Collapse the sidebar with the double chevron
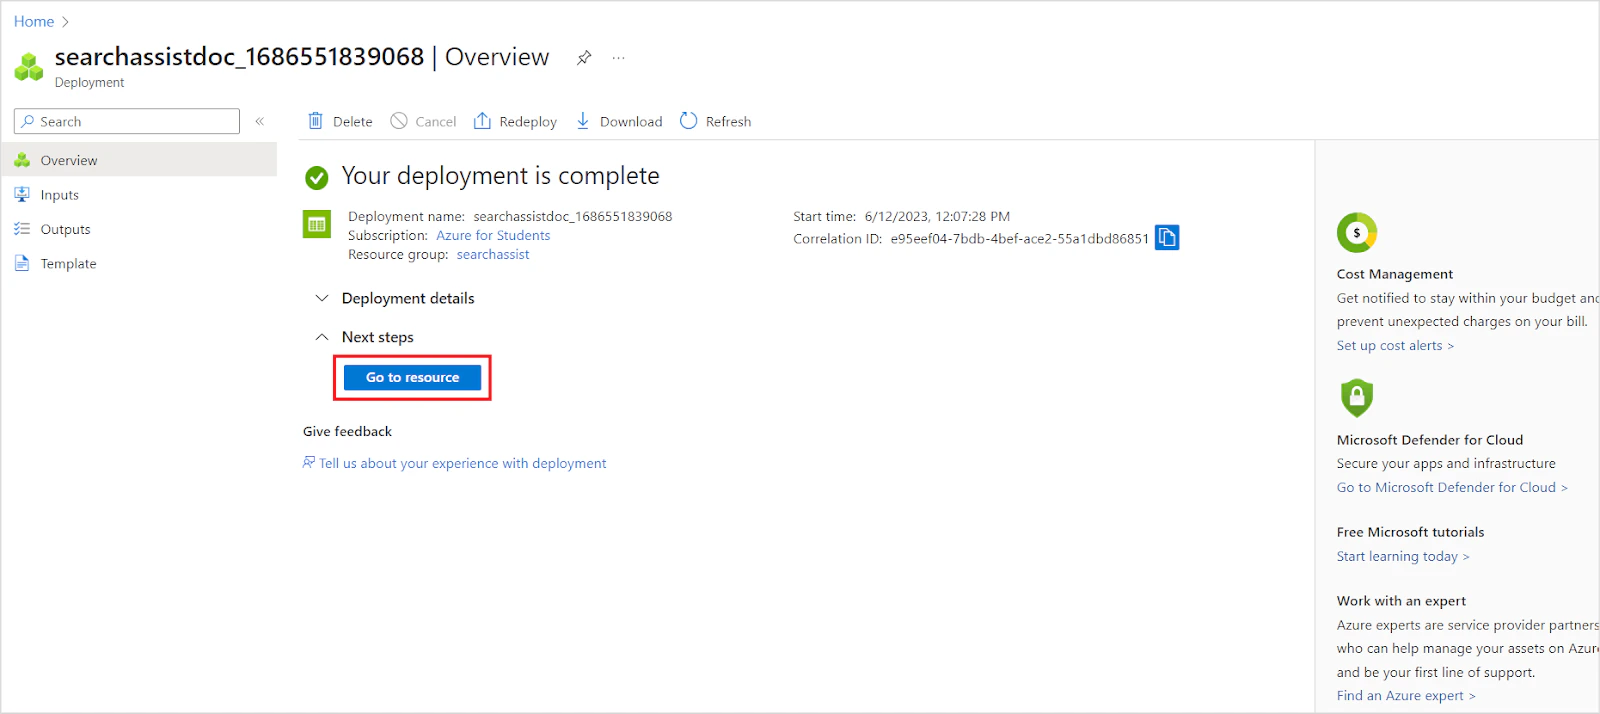 (x=259, y=121)
